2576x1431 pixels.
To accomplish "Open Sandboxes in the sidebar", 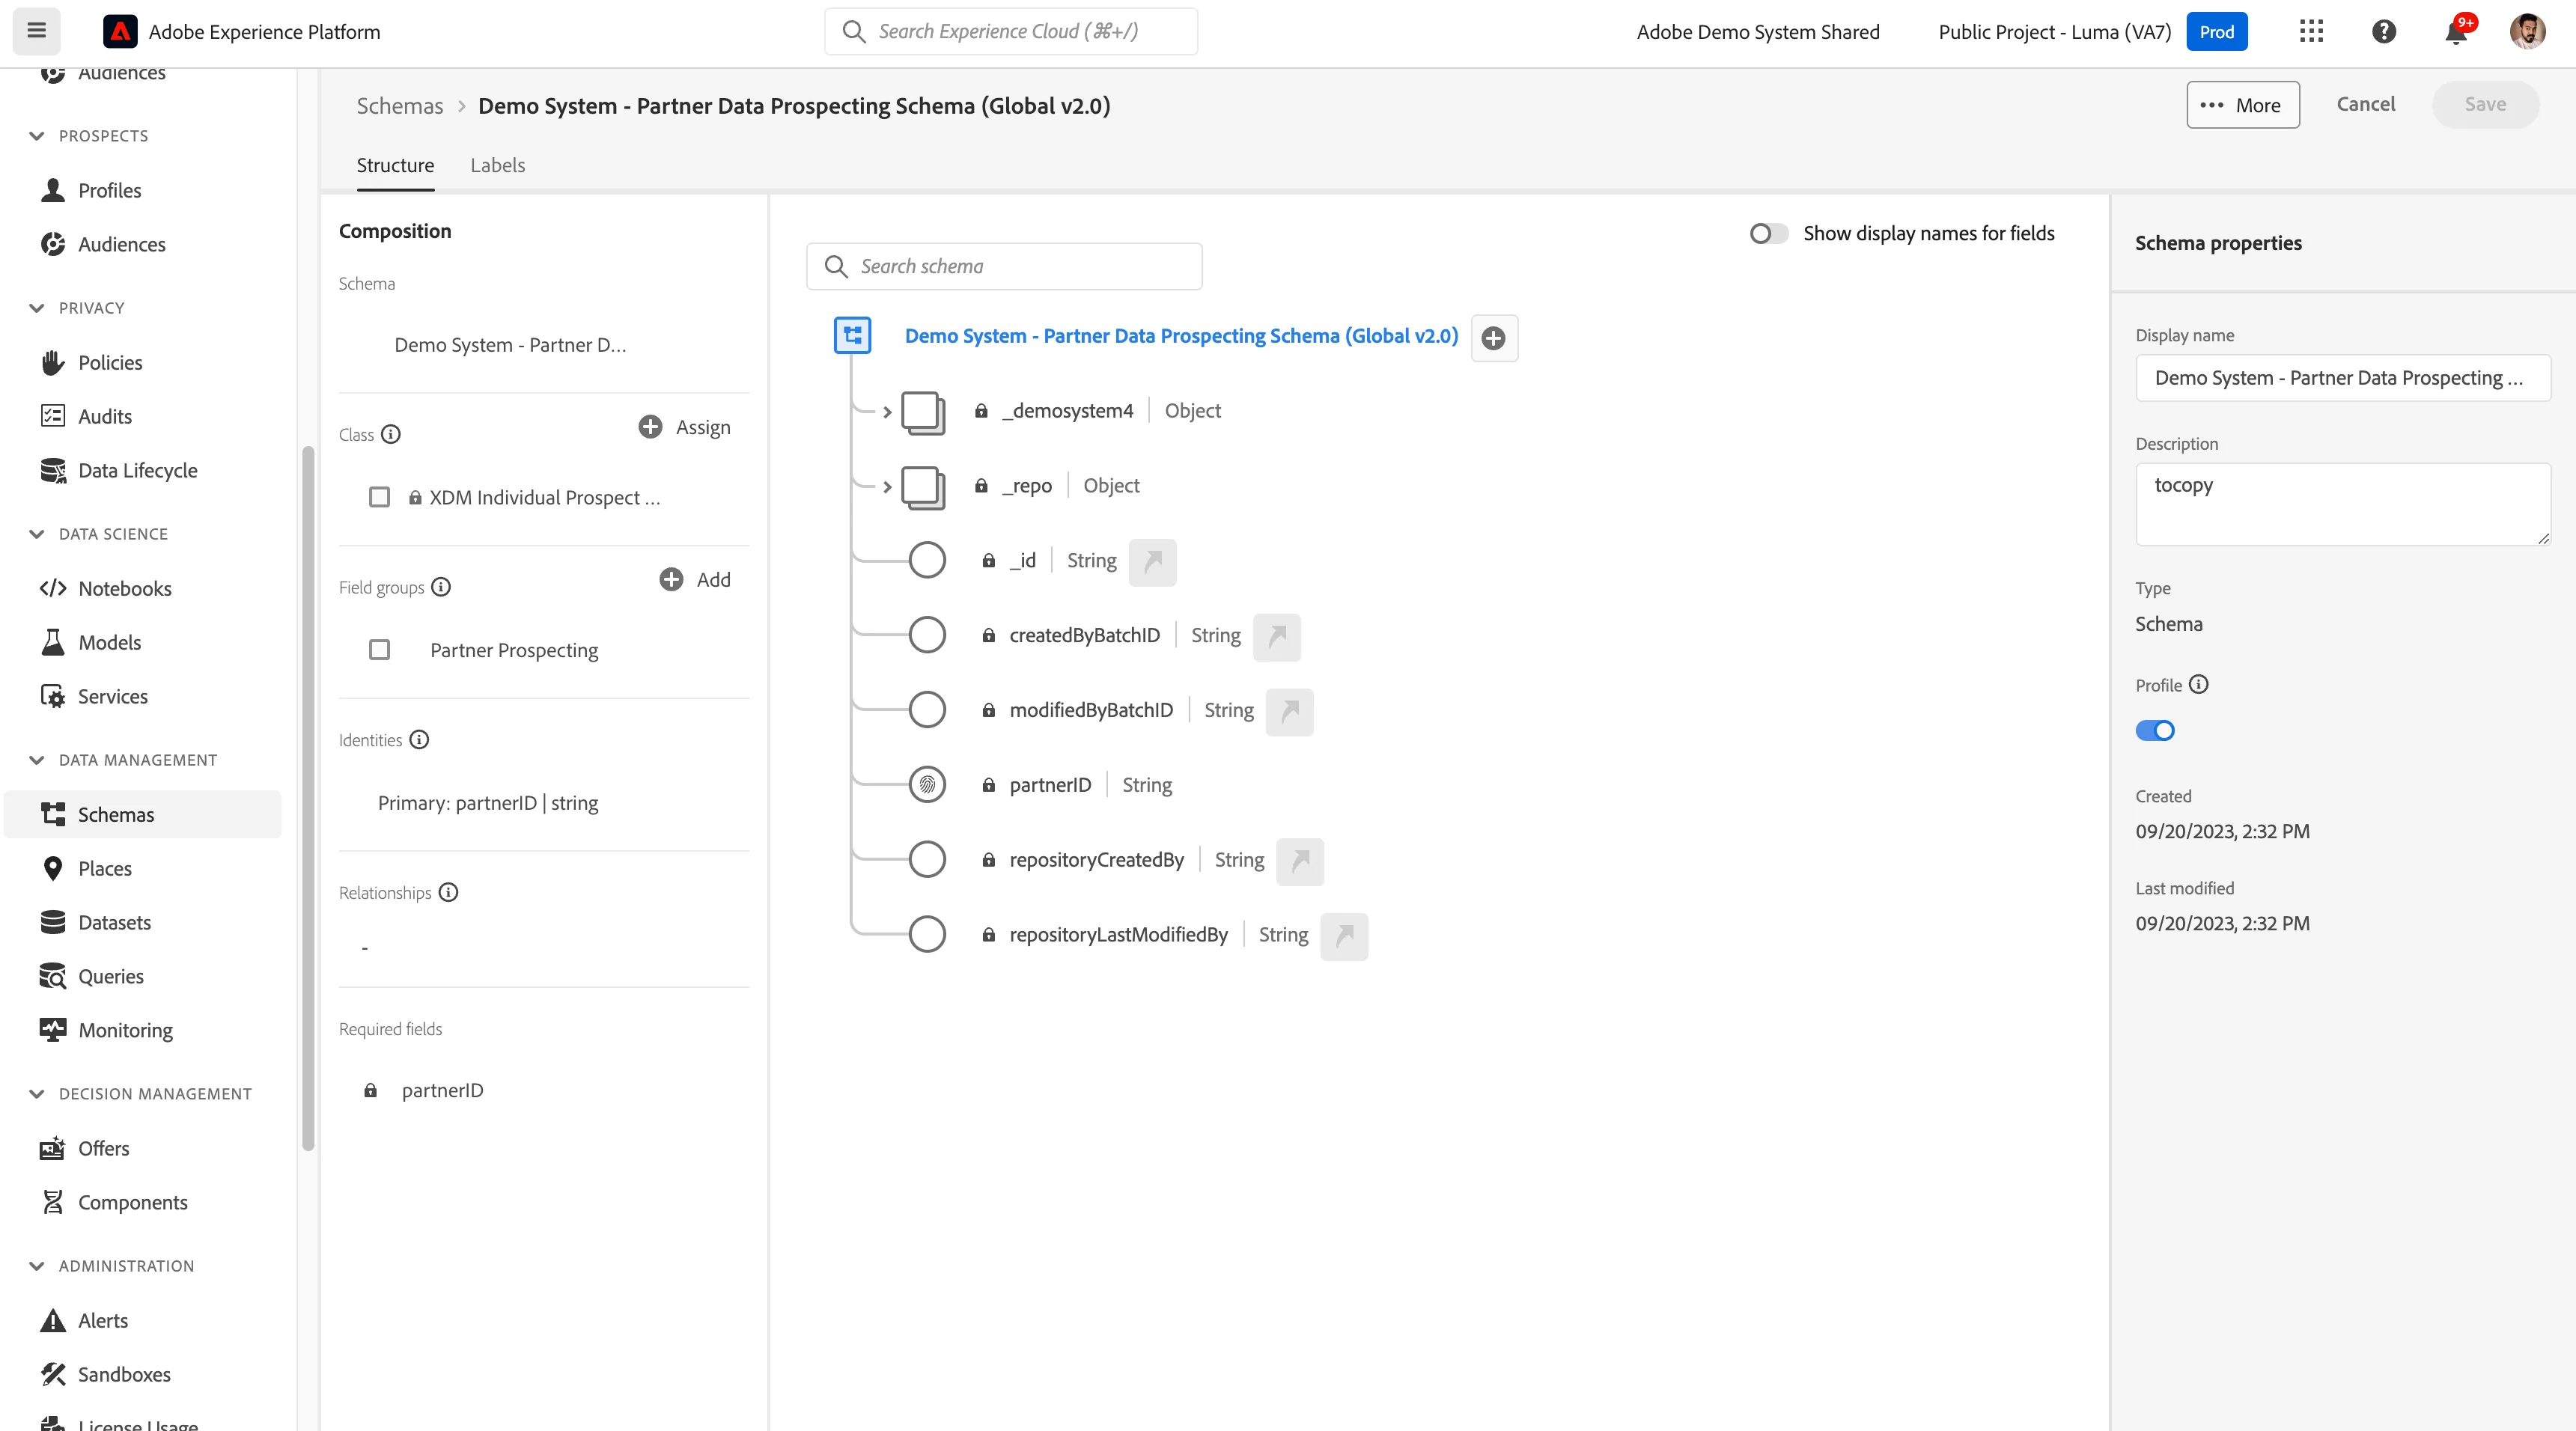I will click(142, 1374).
